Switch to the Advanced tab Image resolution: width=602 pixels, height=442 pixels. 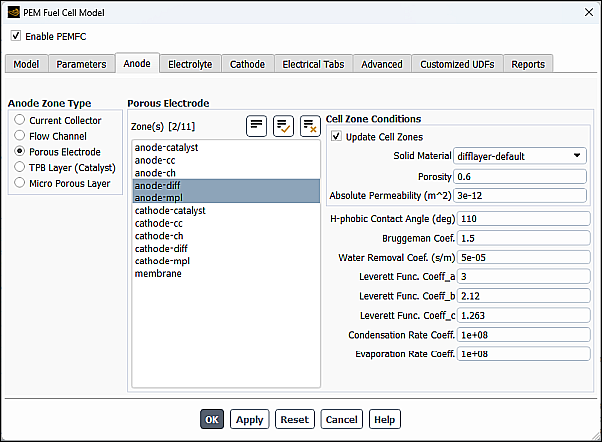(x=382, y=64)
